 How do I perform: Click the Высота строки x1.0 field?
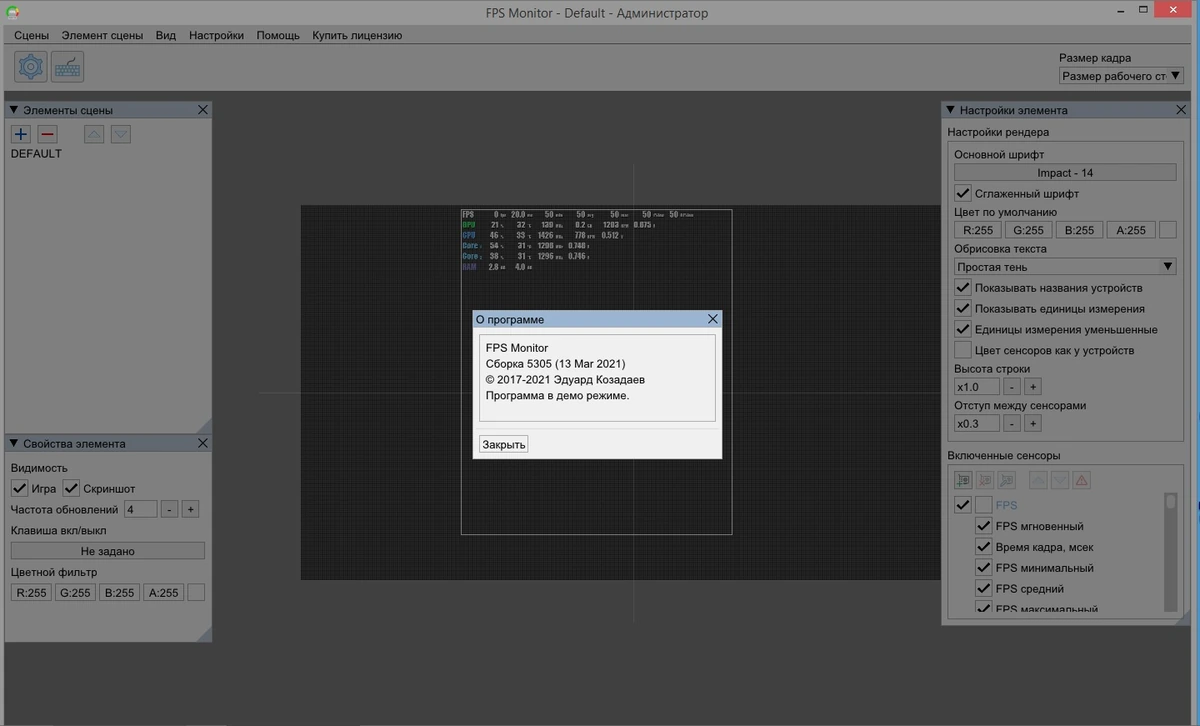[977, 387]
